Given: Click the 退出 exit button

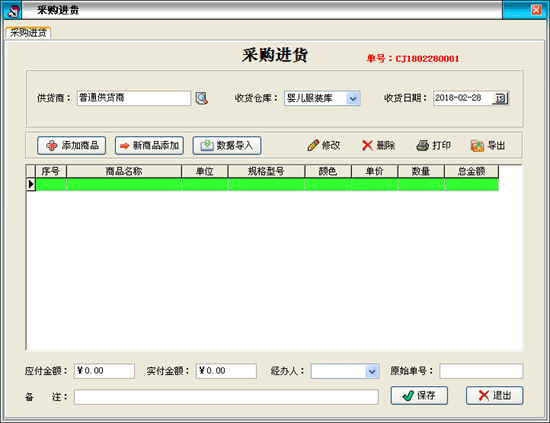Looking at the screenshot, I should (495, 396).
